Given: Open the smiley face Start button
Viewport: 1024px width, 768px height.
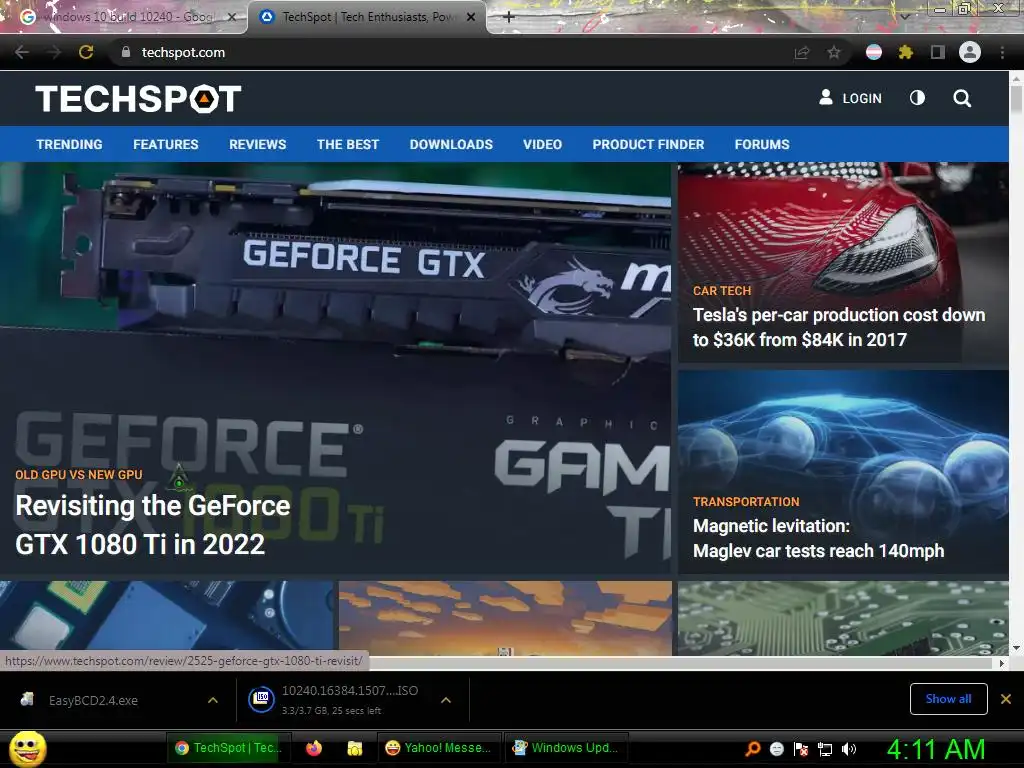Looking at the screenshot, I should pyautogui.click(x=27, y=748).
